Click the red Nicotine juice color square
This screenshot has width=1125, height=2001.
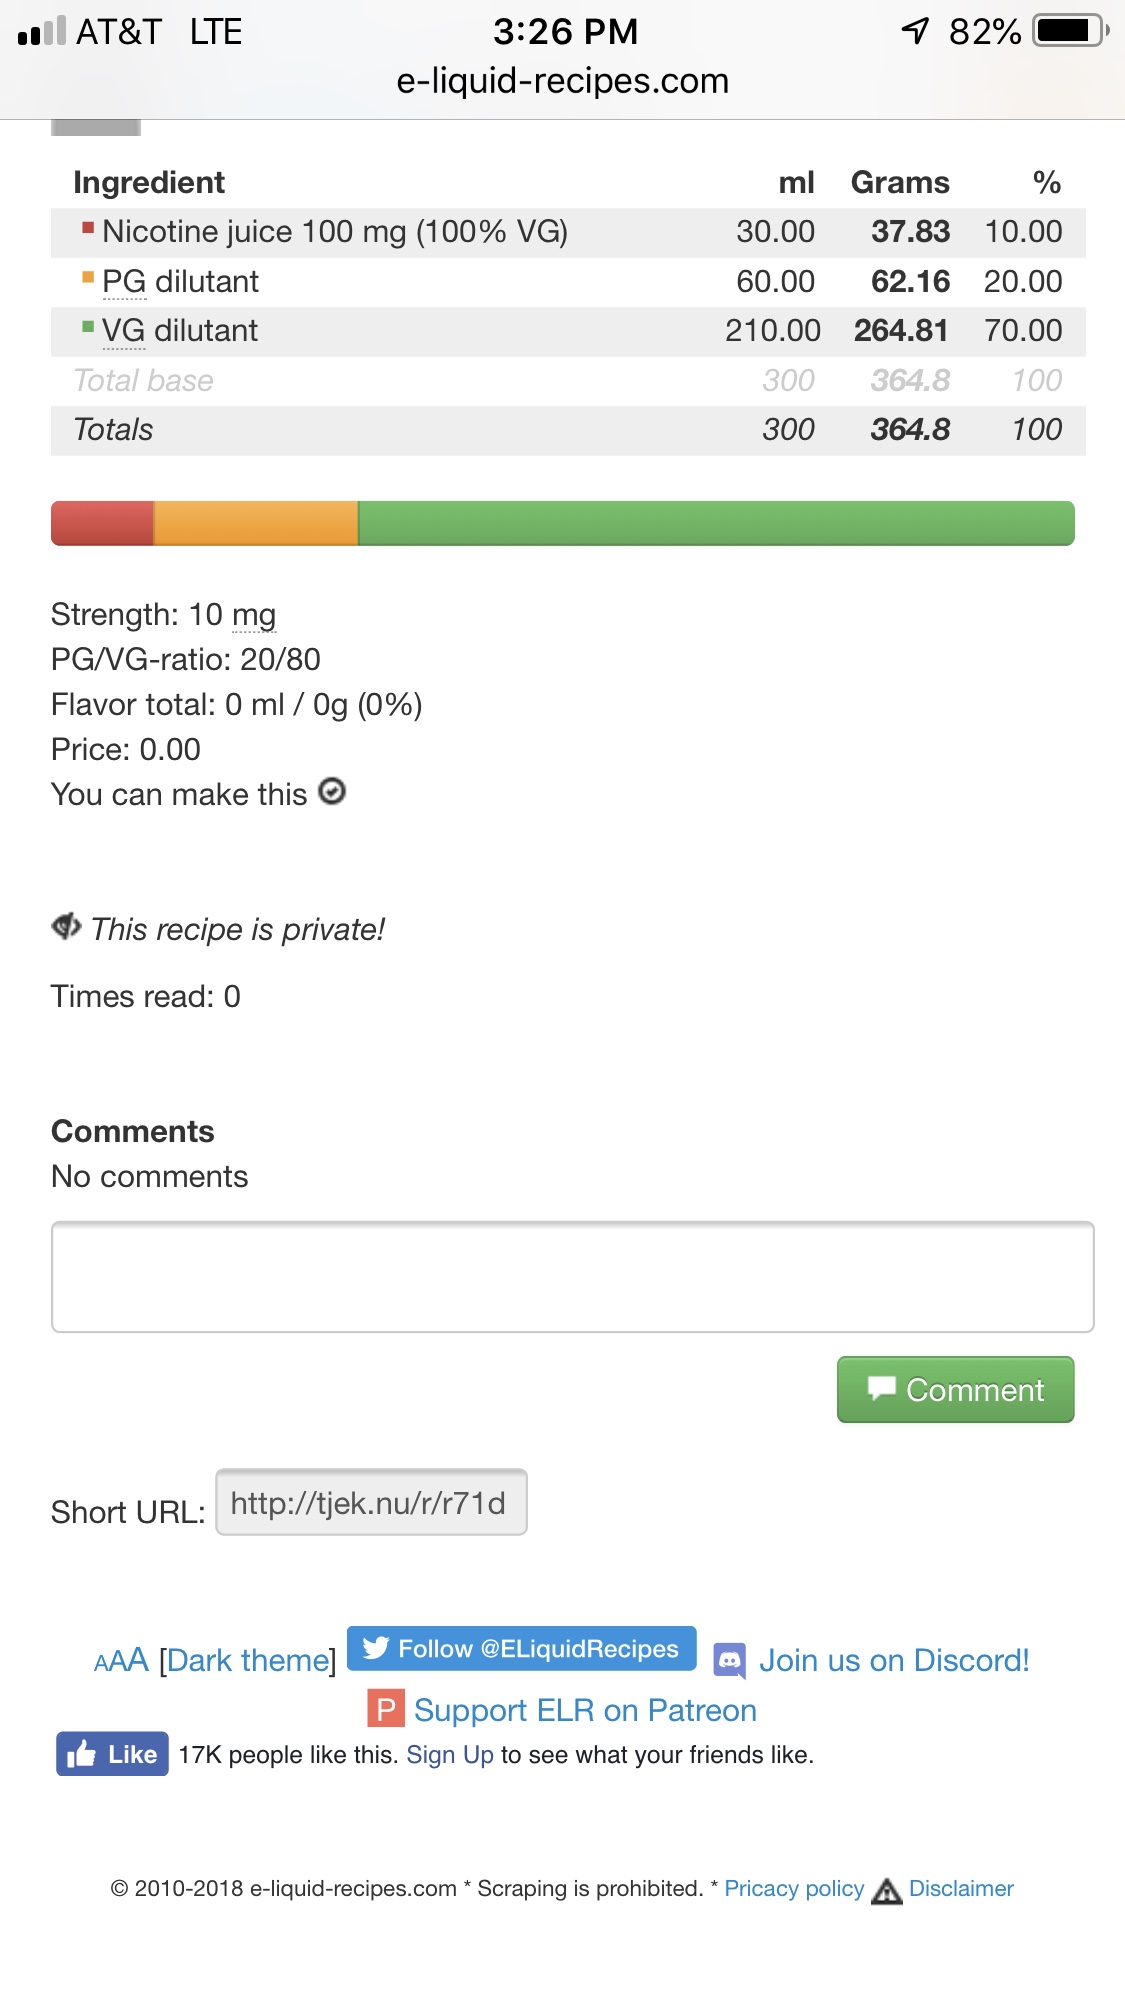point(88,227)
